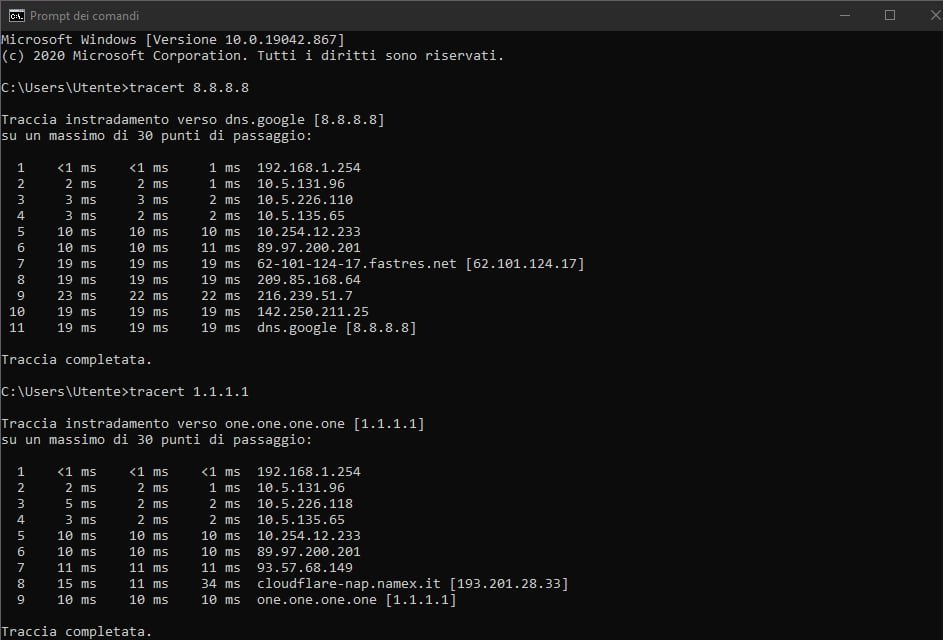Click the 'dns.google [8.8.8.8]' final hop
Image resolution: width=943 pixels, height=640 pixels.
click(337, 328)
